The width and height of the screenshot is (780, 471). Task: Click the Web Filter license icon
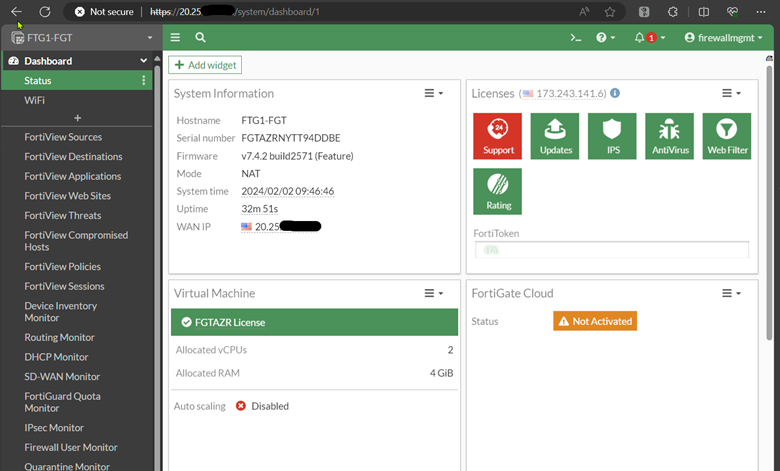tap(727, 135)
